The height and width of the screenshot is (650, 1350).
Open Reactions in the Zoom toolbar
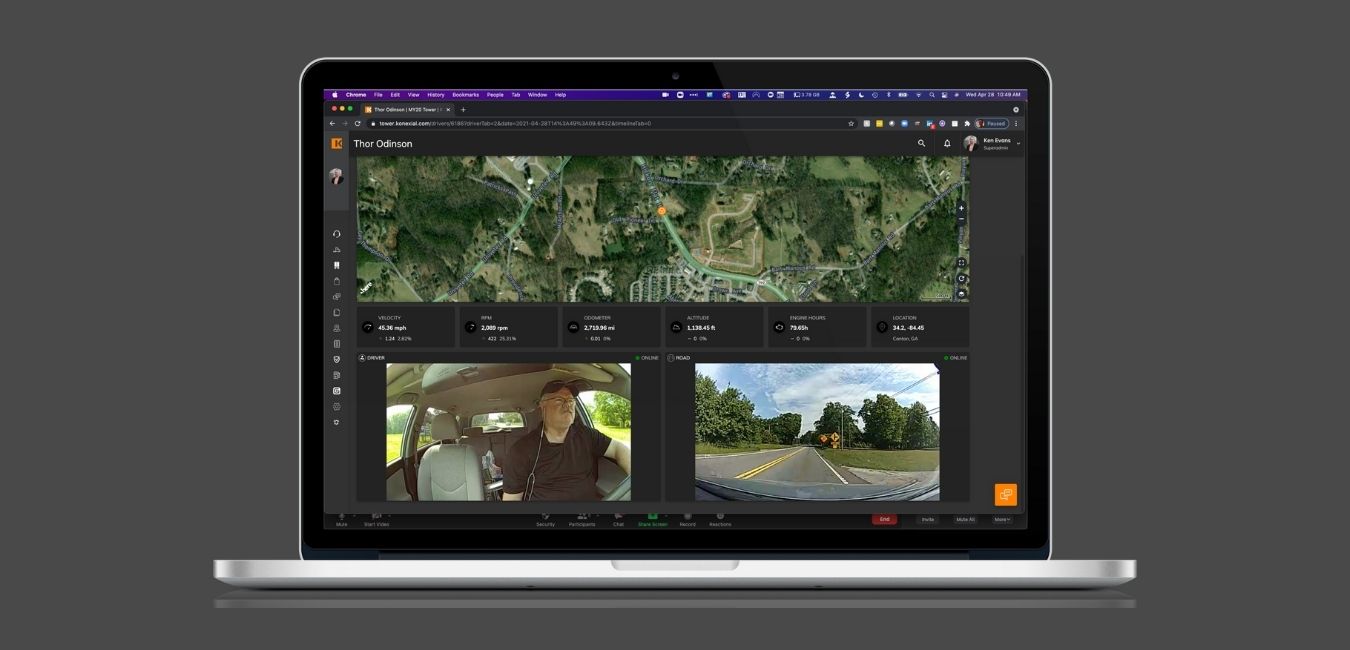(720, 519)
